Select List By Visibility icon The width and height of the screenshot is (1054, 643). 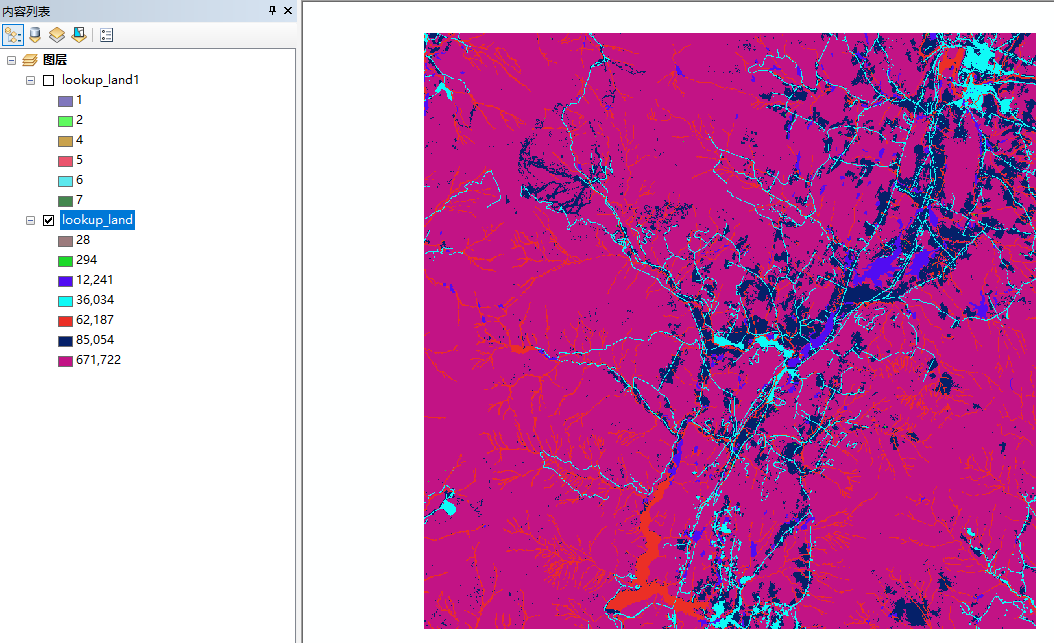click(57, 35)
